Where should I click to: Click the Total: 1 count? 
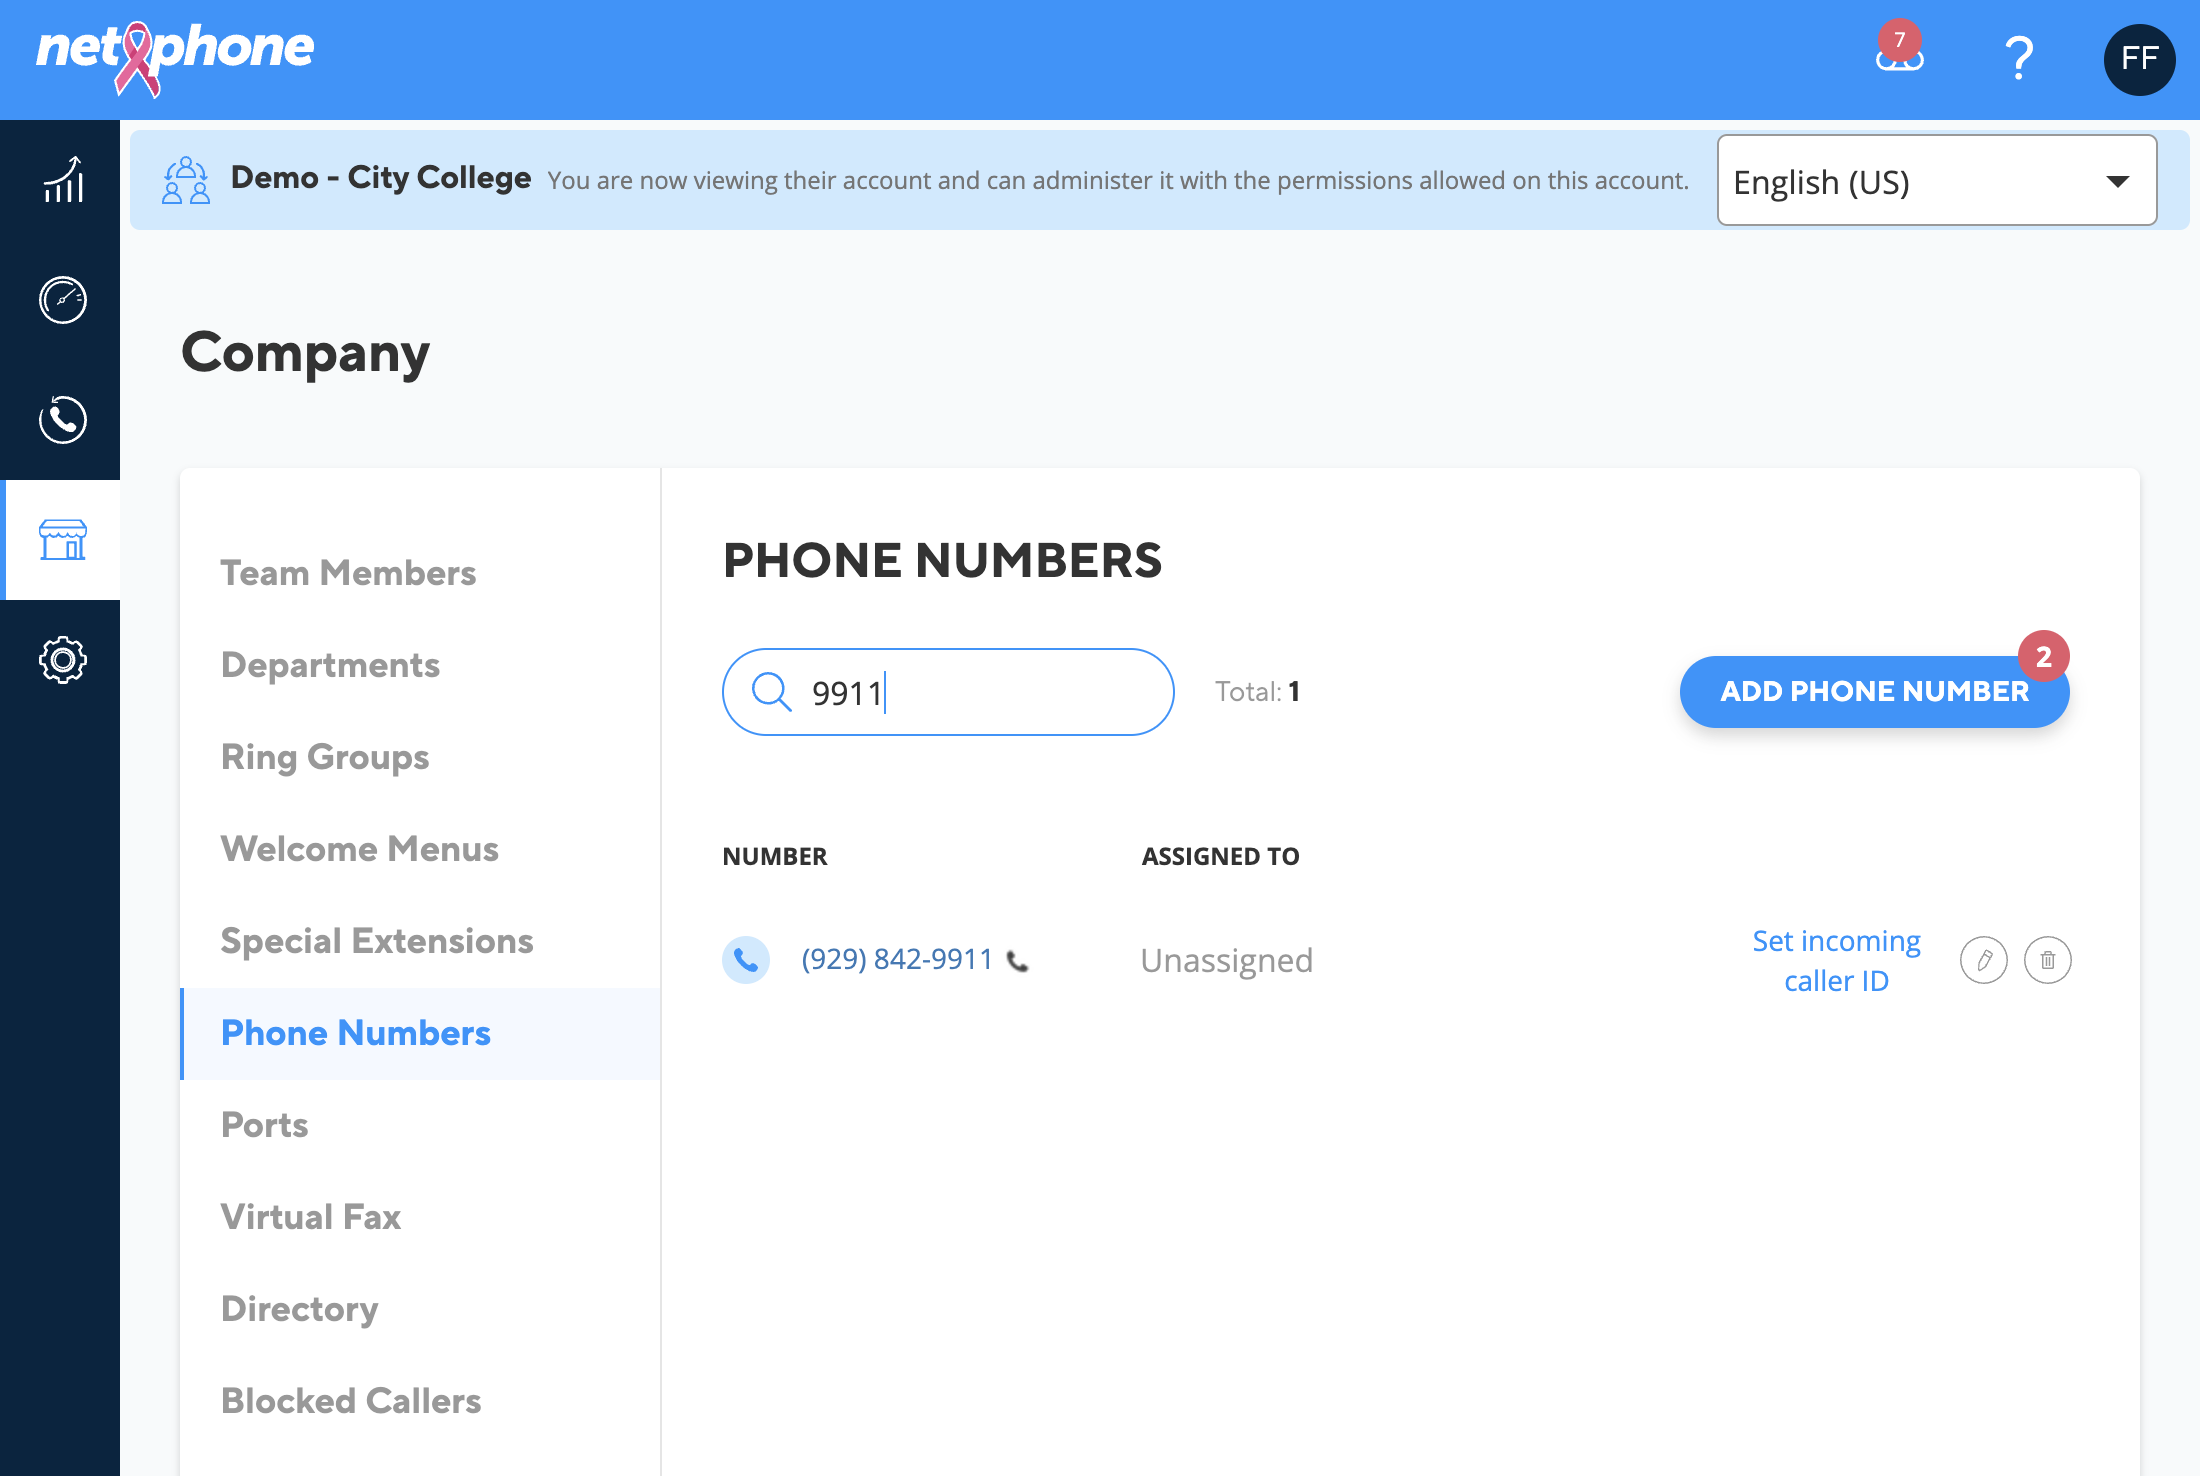(x=1257, y=692)
